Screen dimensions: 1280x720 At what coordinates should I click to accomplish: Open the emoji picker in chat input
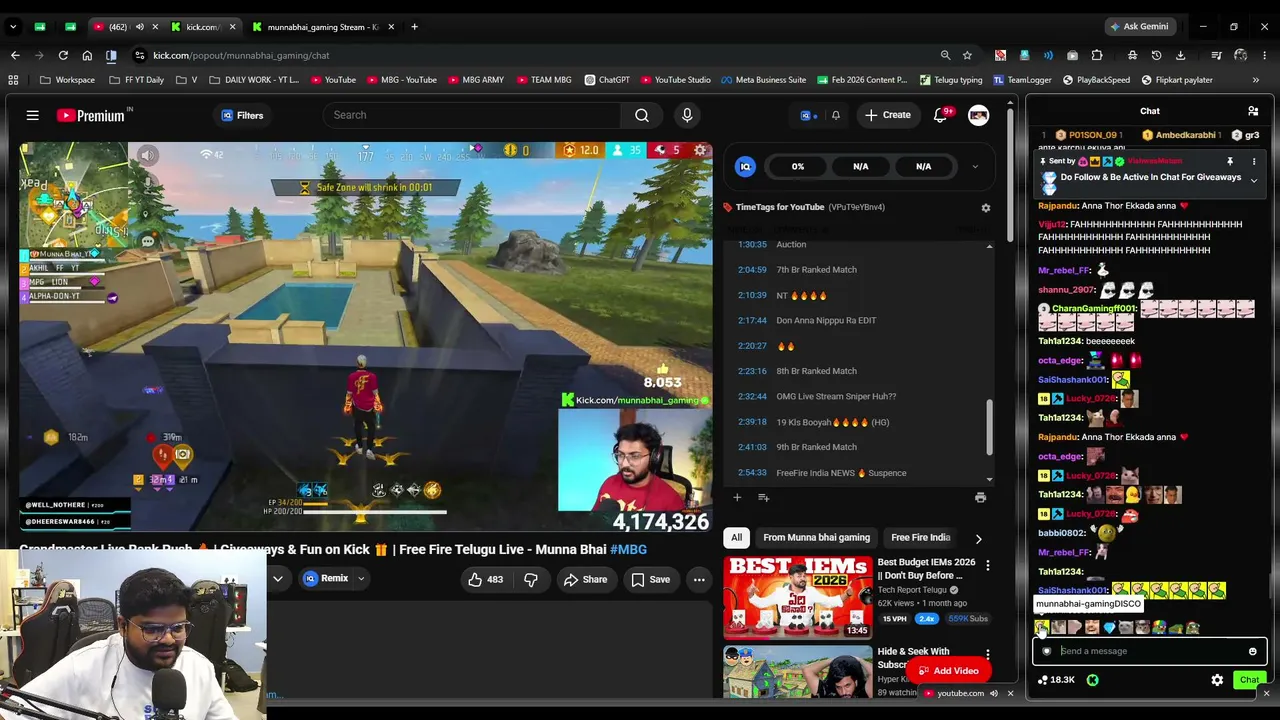(1252, 651)
